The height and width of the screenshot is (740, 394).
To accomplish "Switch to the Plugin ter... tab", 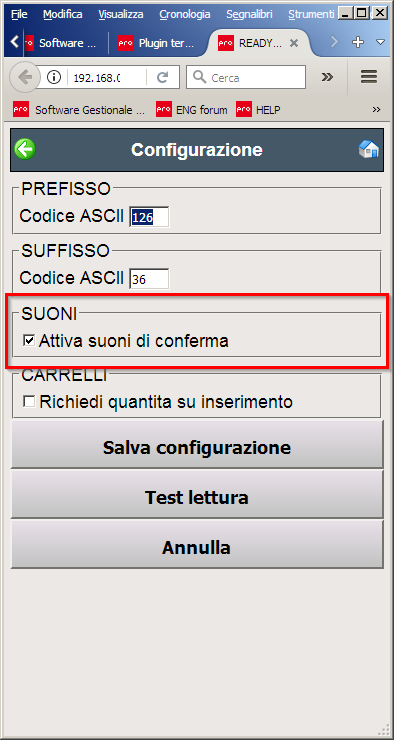I will (x=158, y=43).
